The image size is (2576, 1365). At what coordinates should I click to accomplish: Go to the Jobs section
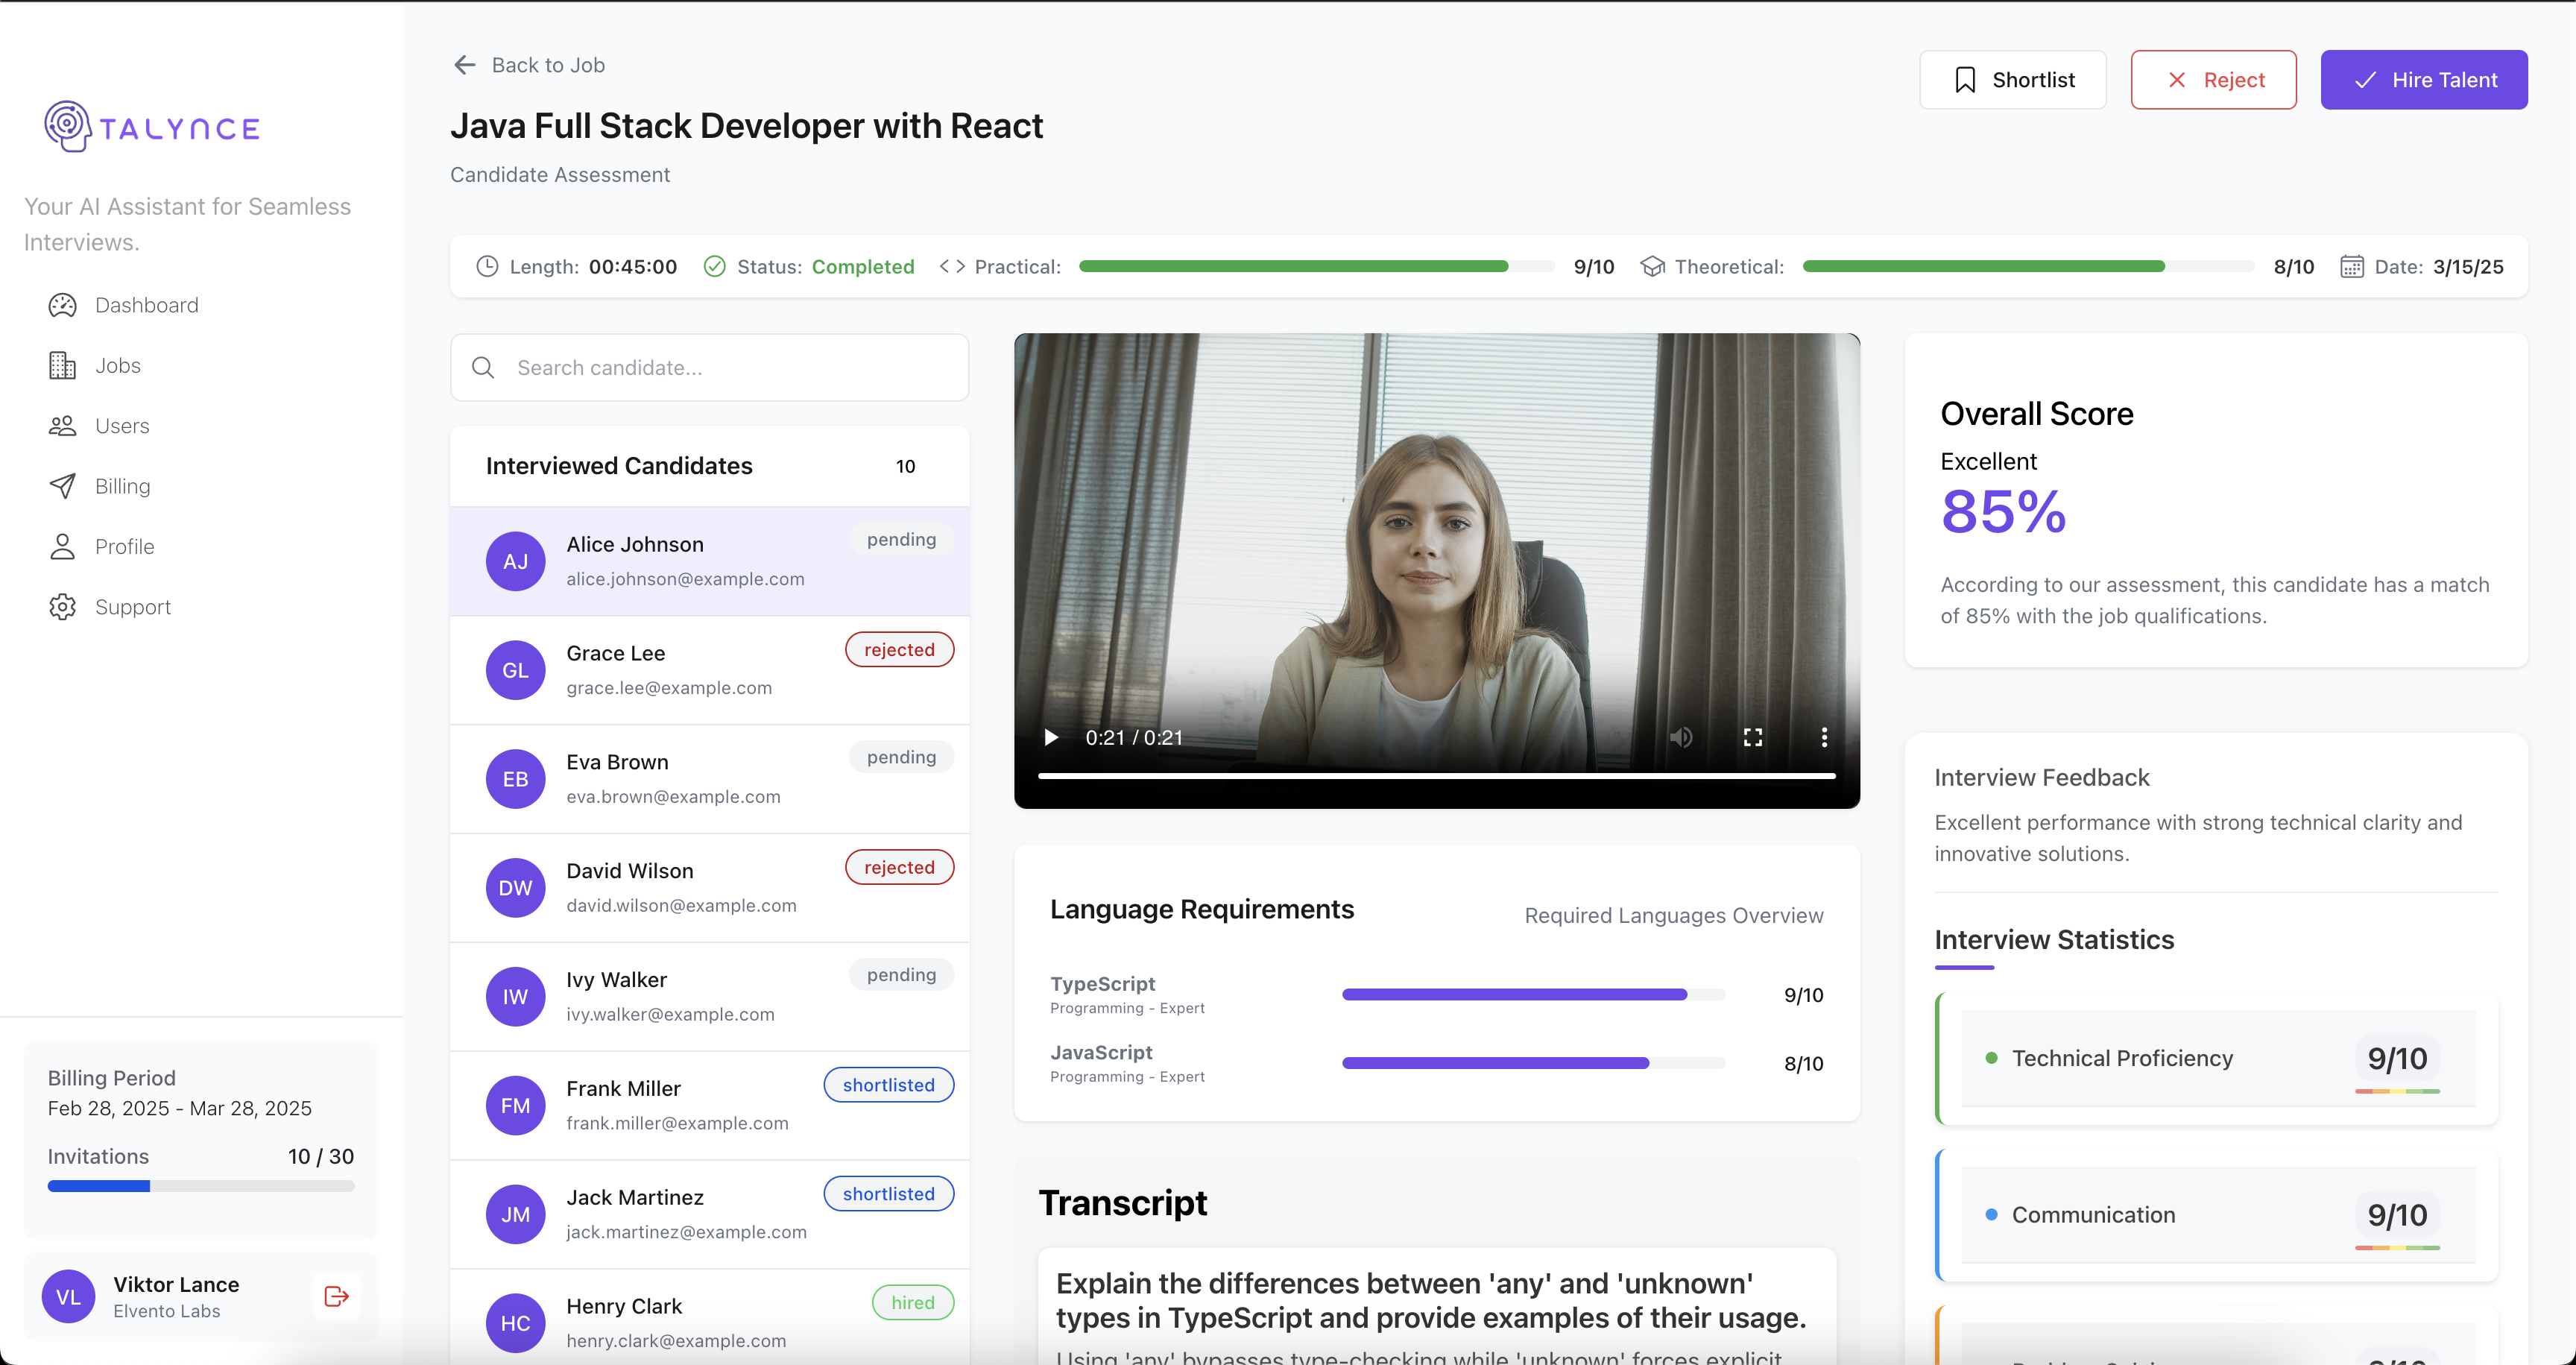coord(117,366)
